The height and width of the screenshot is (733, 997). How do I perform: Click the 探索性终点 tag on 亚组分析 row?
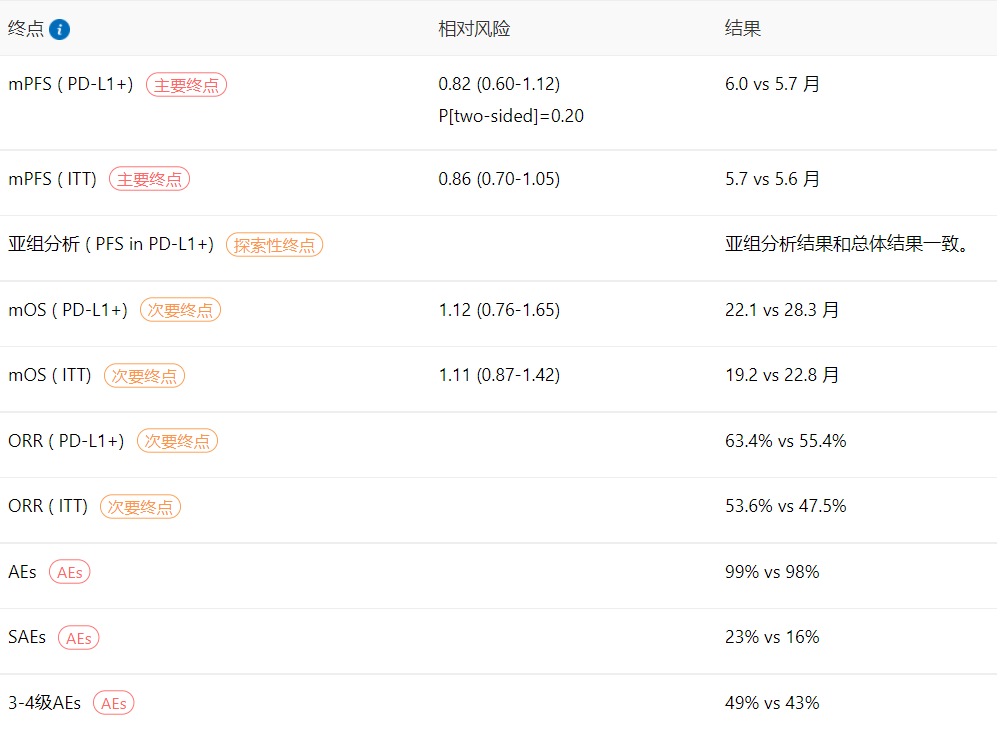(275, 245)
